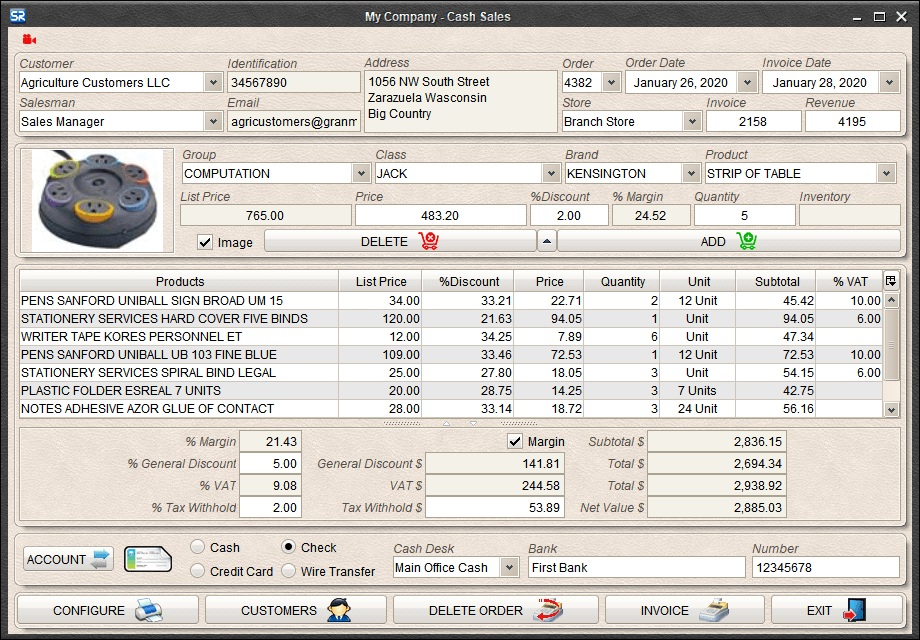The height and width of the screenshot is (640, 920).
Task: Click the Invoice number field
Action: click(x=753, y=122)
